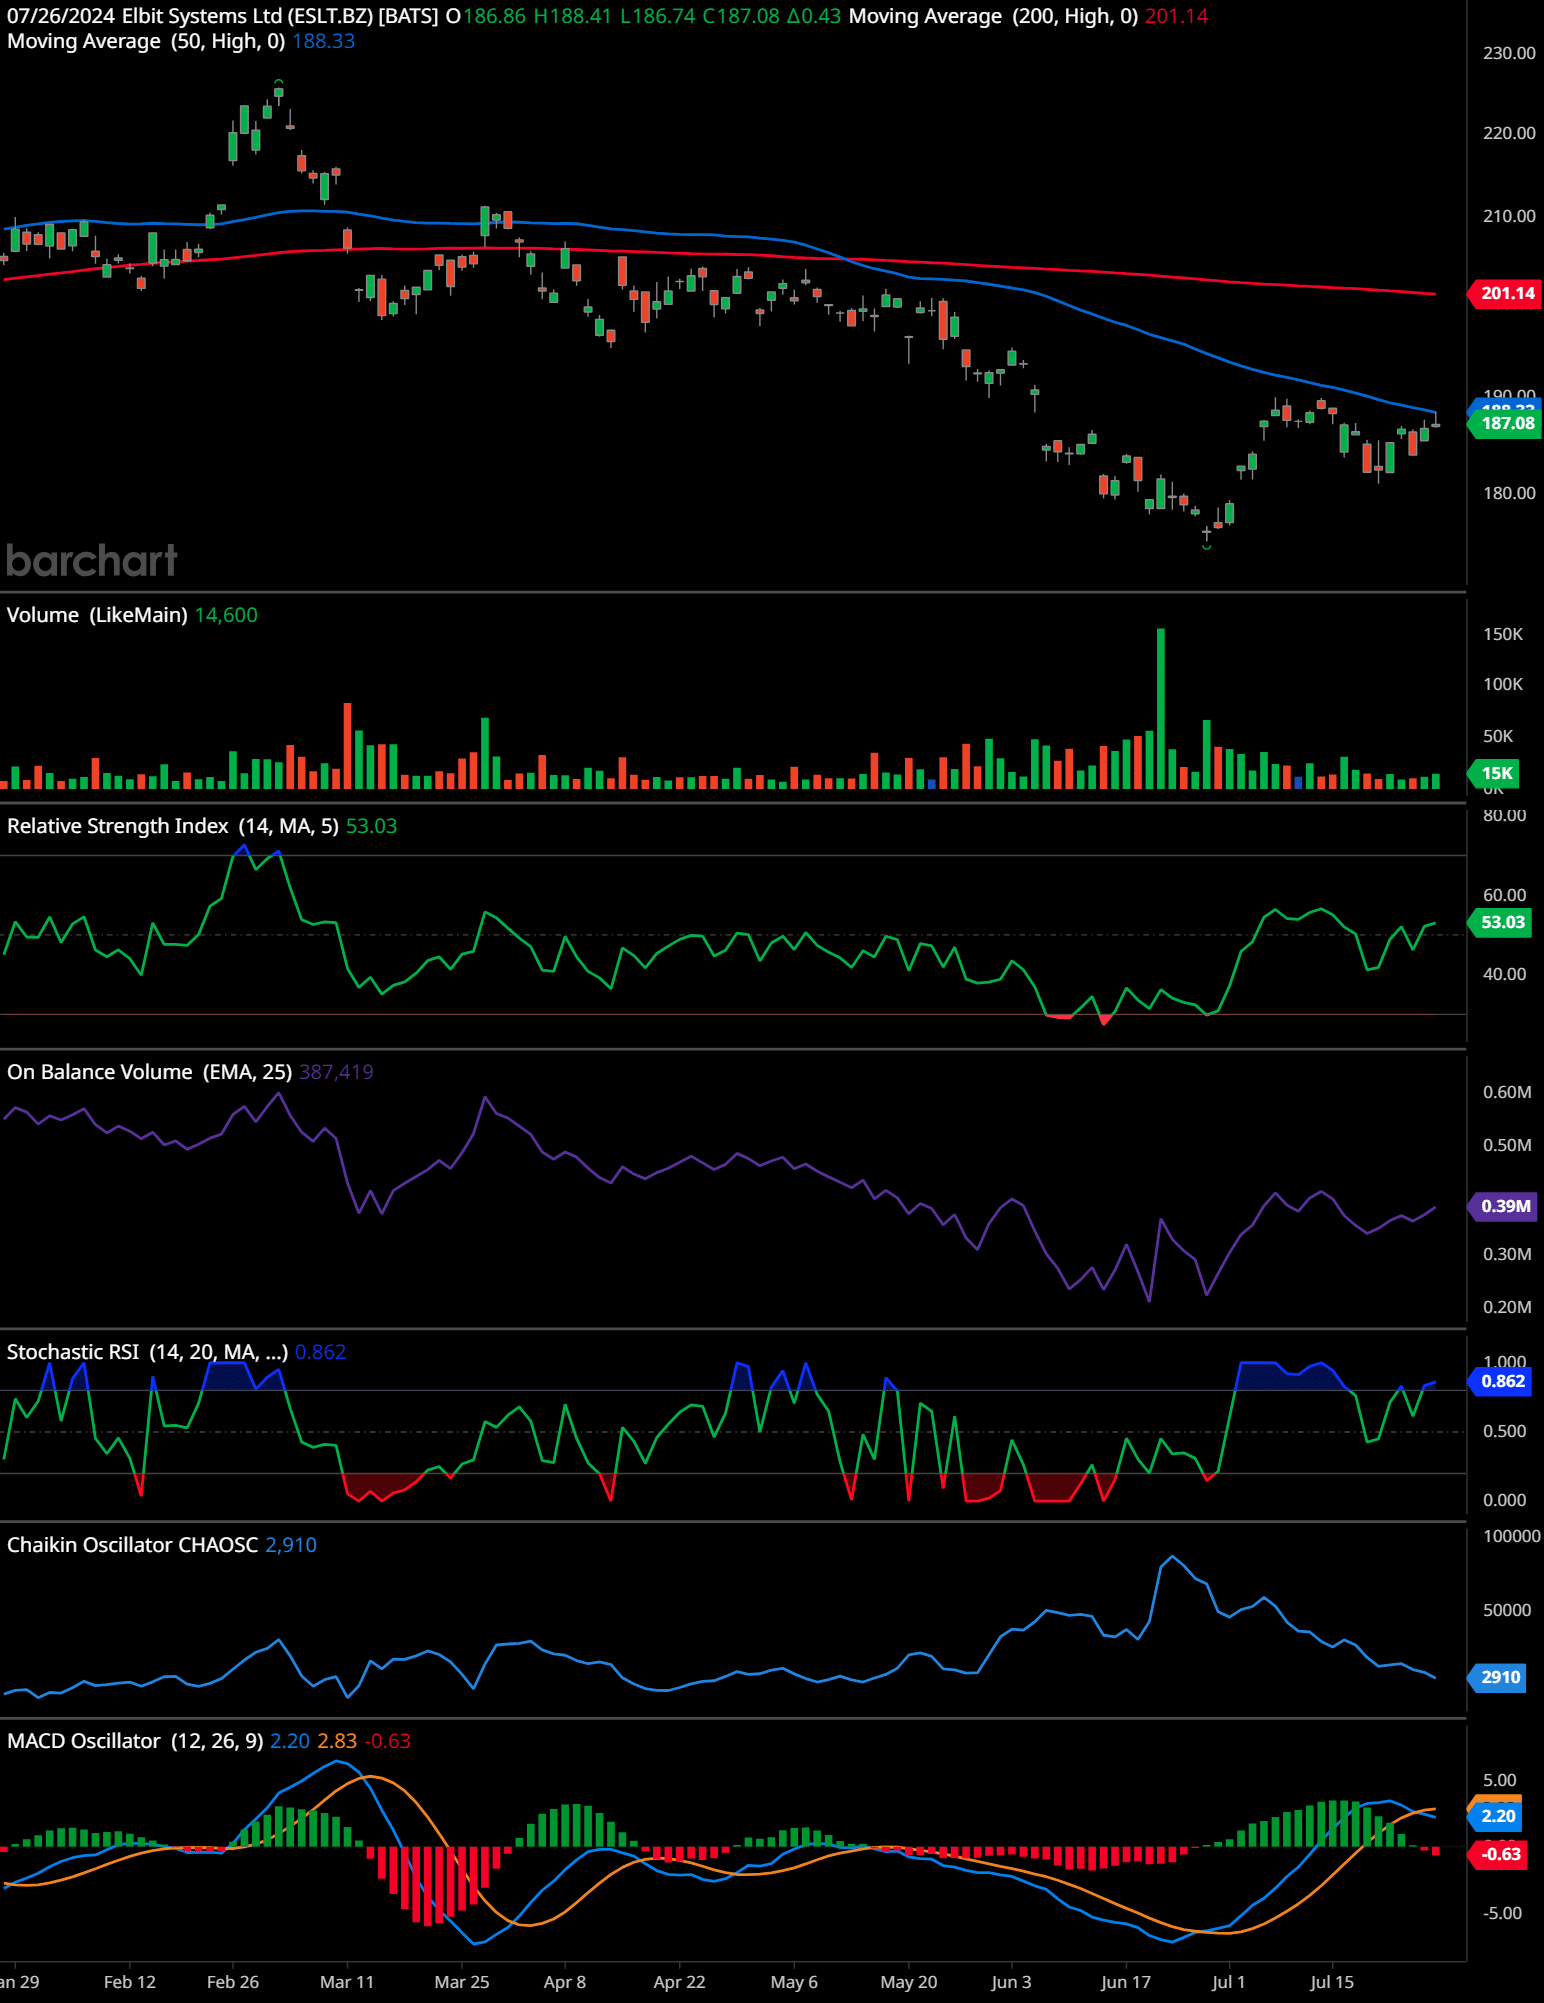Image resolution: width=1544 pixels, height=2003 pixels.
Task: Click the Apr 22 date axis label
Action: click(x=680, y=1982)
